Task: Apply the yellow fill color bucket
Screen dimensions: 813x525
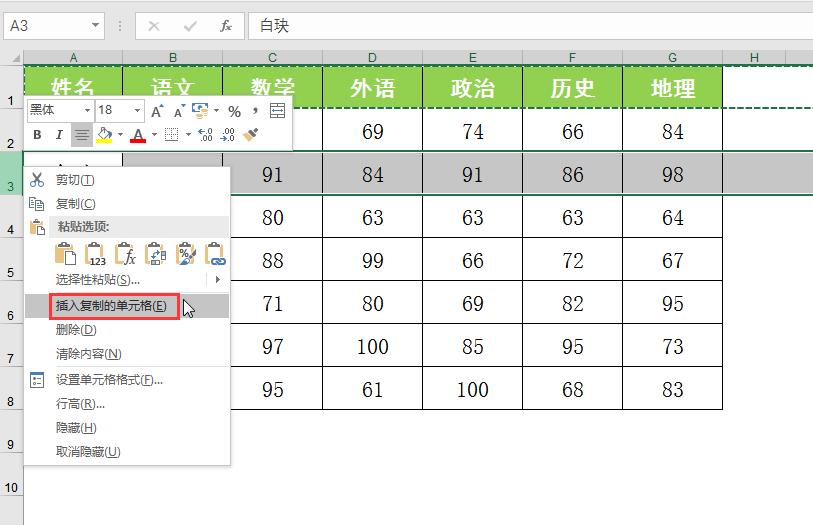Action: pos(104,135)
